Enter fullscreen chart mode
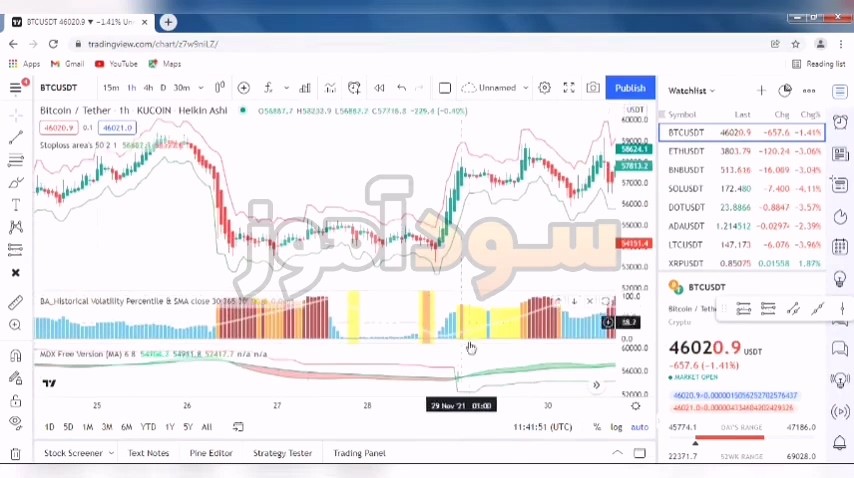 click(x=569, y=88)
